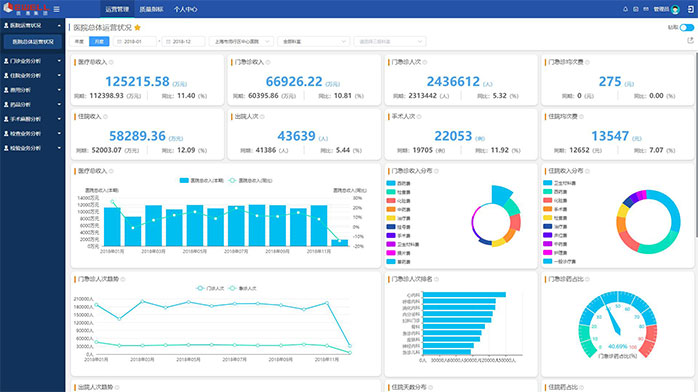This screenshot has height=392, width=698.
Task: Click the notification bell icon in header
Action: [x=625, y=9]
